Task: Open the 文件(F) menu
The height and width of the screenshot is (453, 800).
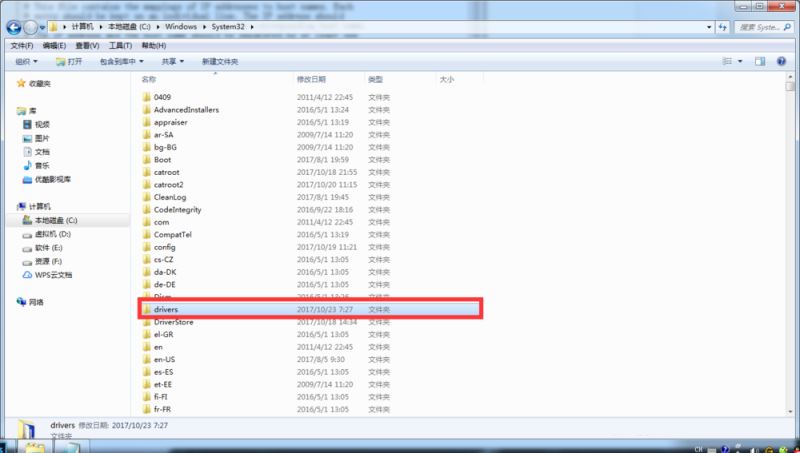Action: click(x=21, y=45)
